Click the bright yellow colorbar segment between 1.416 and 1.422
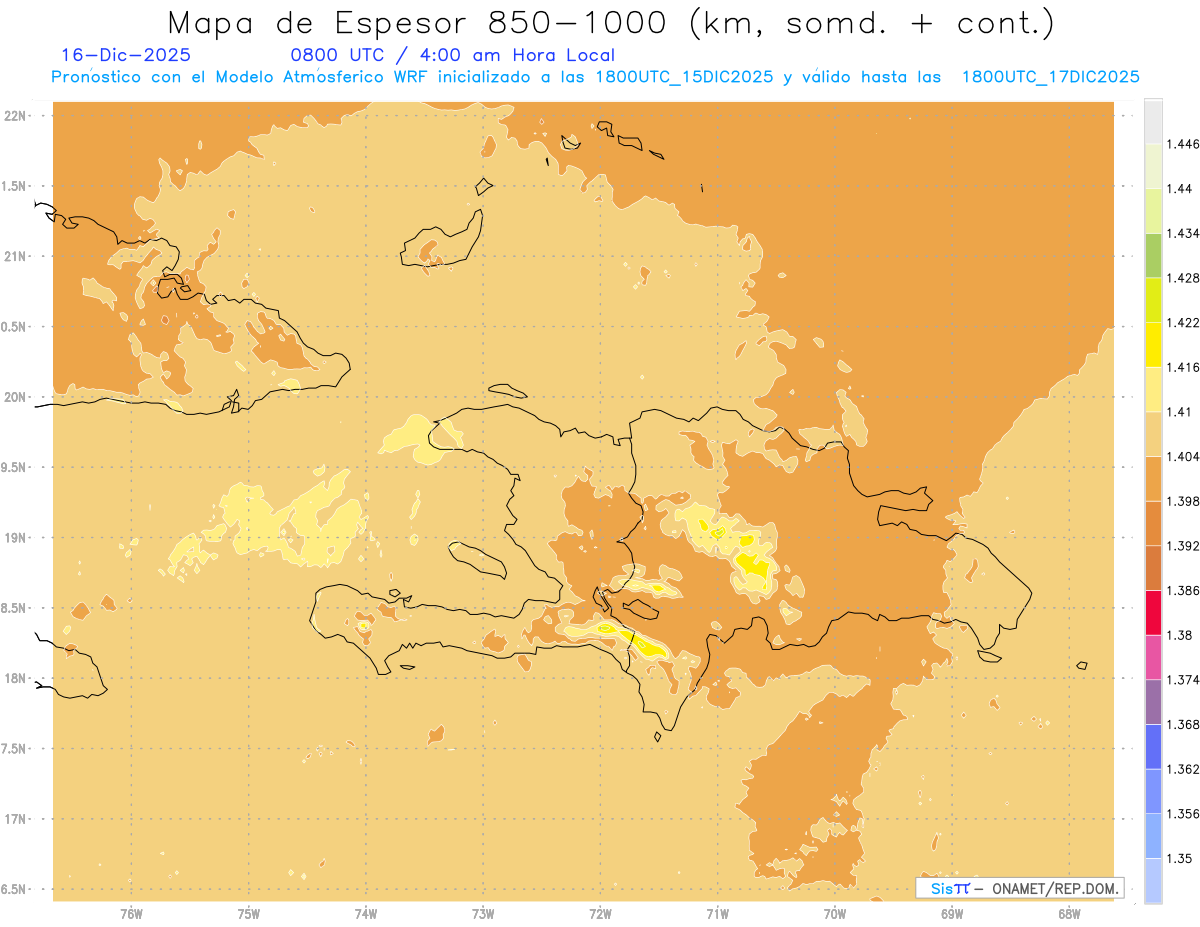This screenshot has height=927, width=1200. 1153,345
